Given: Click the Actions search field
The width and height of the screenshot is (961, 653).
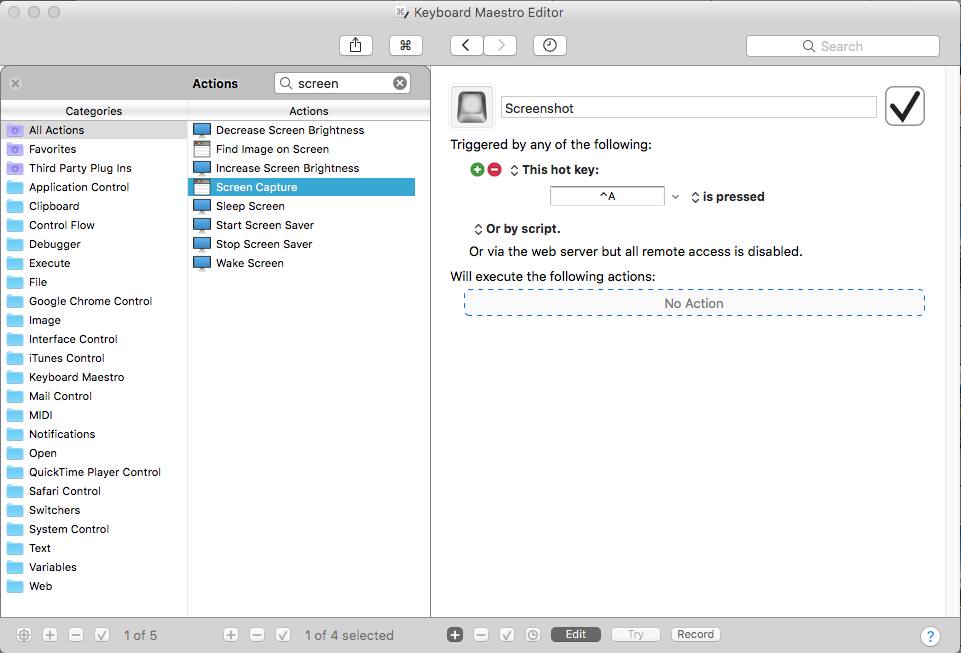Looking at the screenshot, I should pyautogui.click(x=342, y=83).
